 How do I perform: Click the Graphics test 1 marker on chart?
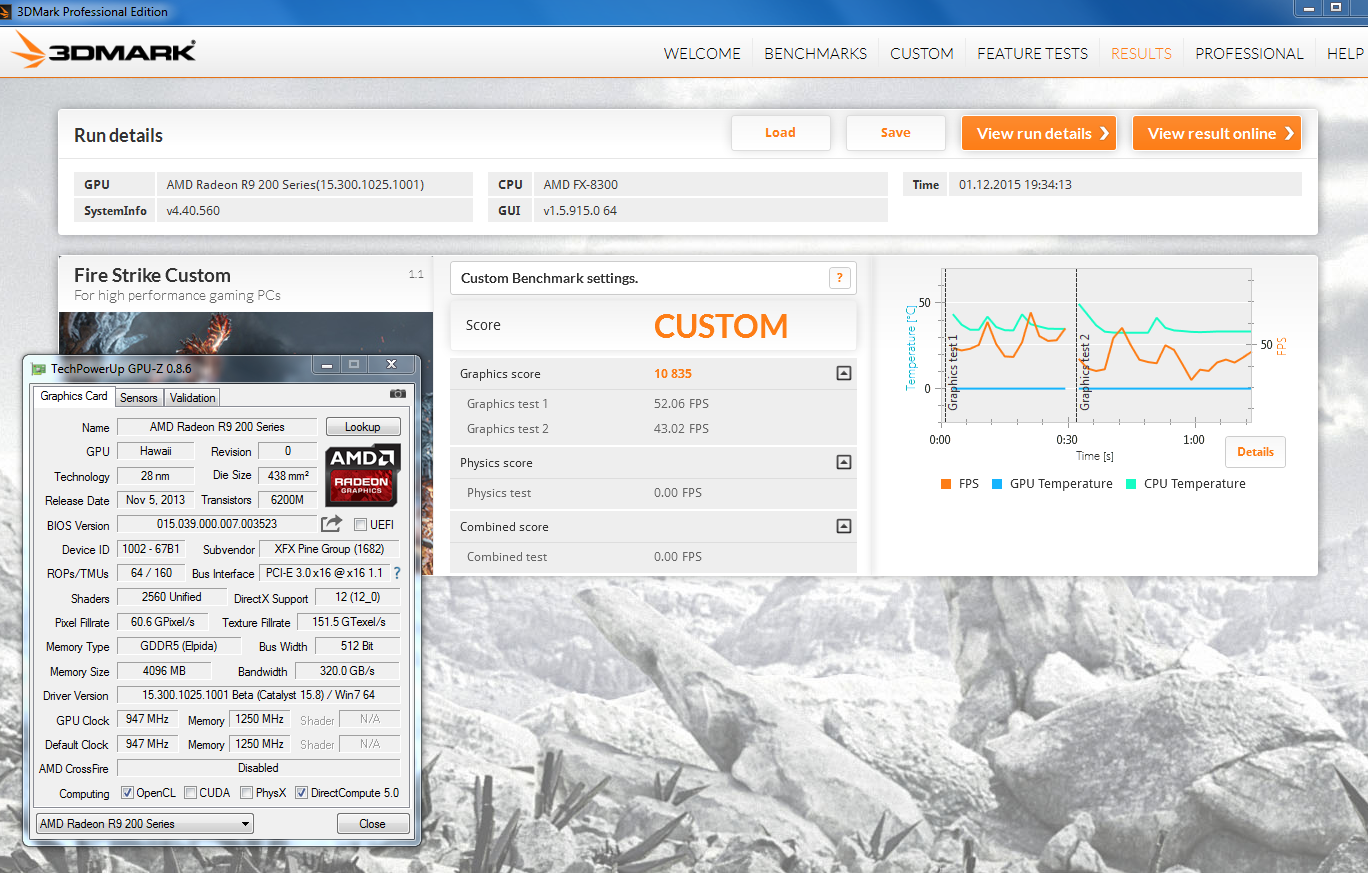pos(953,372)
